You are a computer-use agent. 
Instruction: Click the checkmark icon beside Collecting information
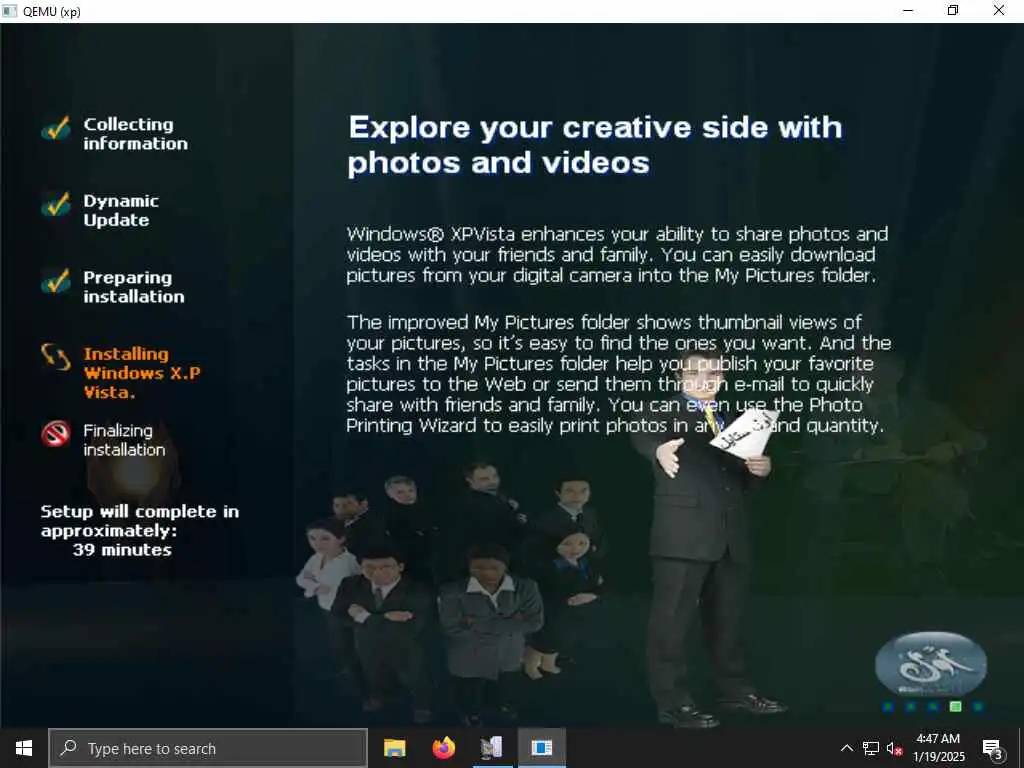56,128
